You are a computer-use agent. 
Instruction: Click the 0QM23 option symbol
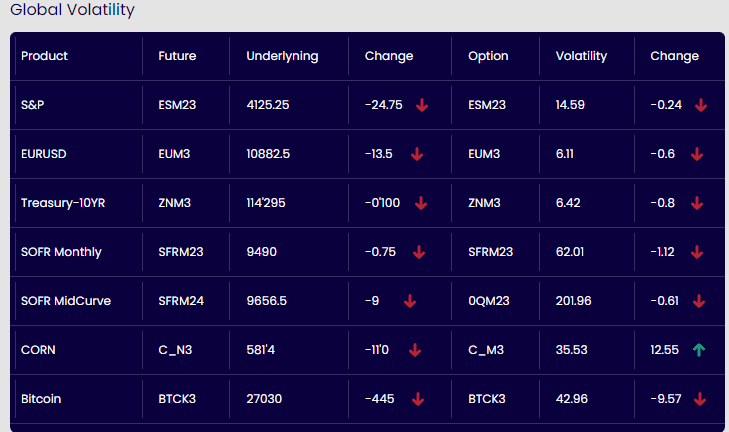coord(489,301)
